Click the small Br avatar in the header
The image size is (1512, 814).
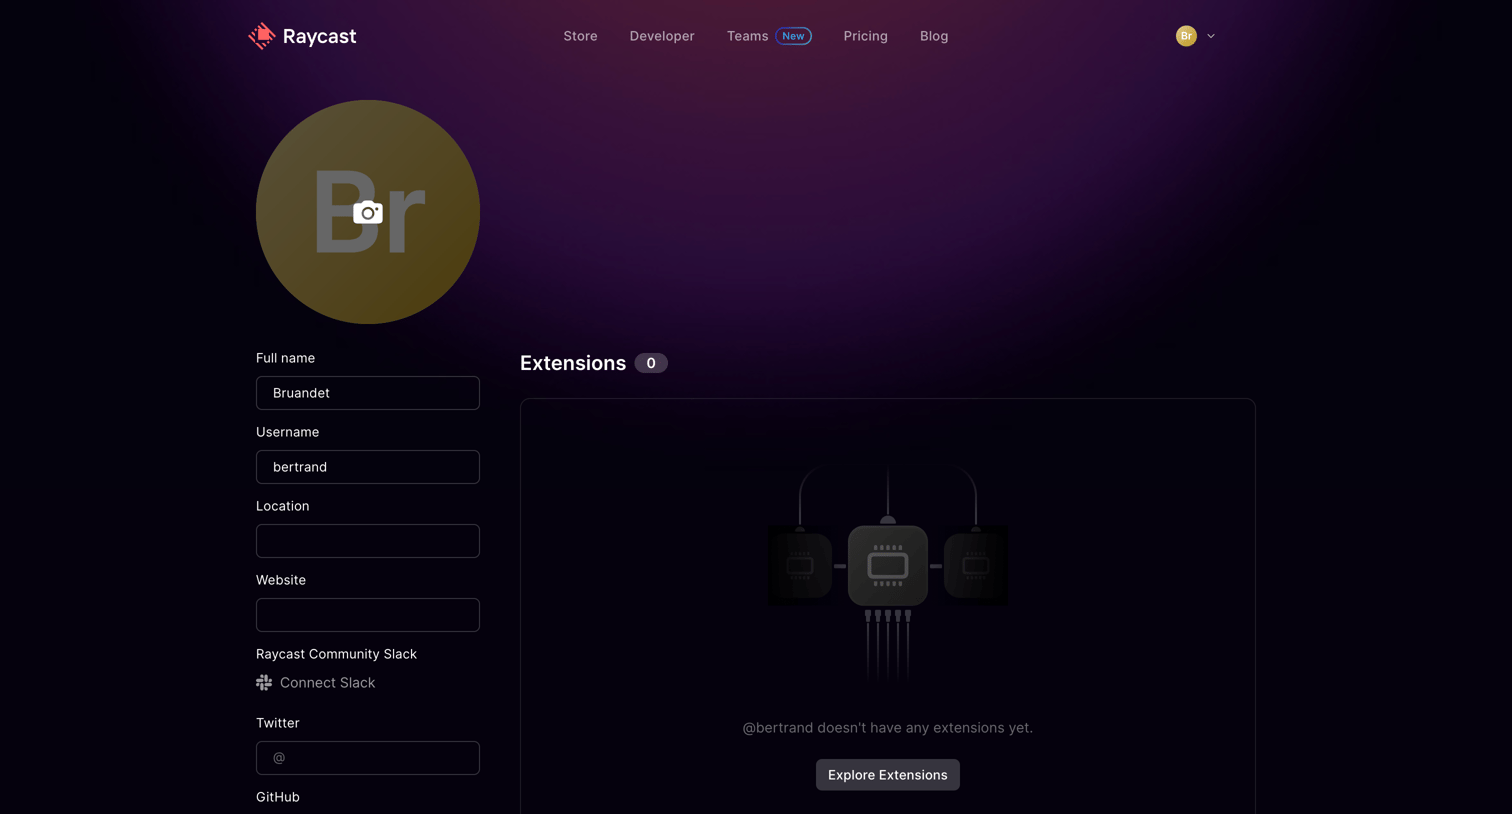1186,36
